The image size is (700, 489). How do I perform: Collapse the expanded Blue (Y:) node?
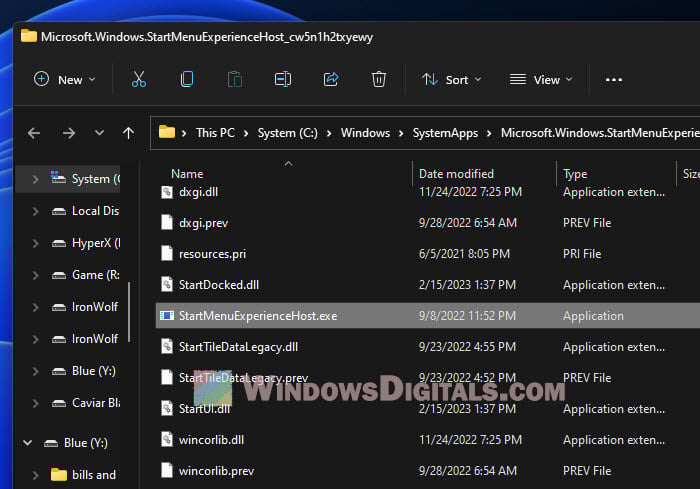pos(27,443)
